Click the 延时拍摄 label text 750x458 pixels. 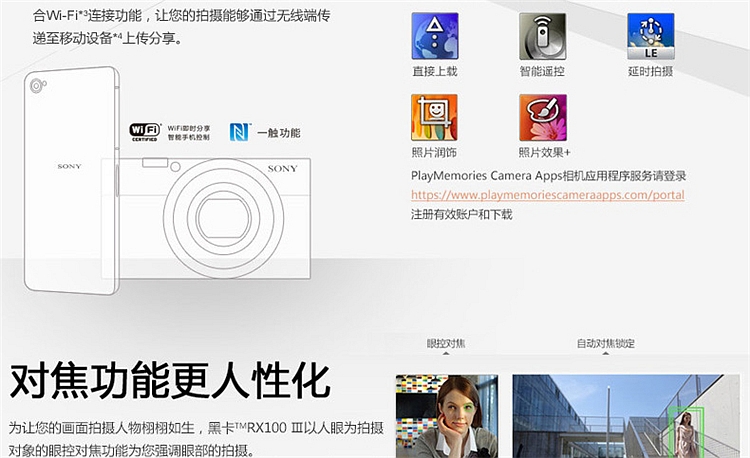[651, 71]
